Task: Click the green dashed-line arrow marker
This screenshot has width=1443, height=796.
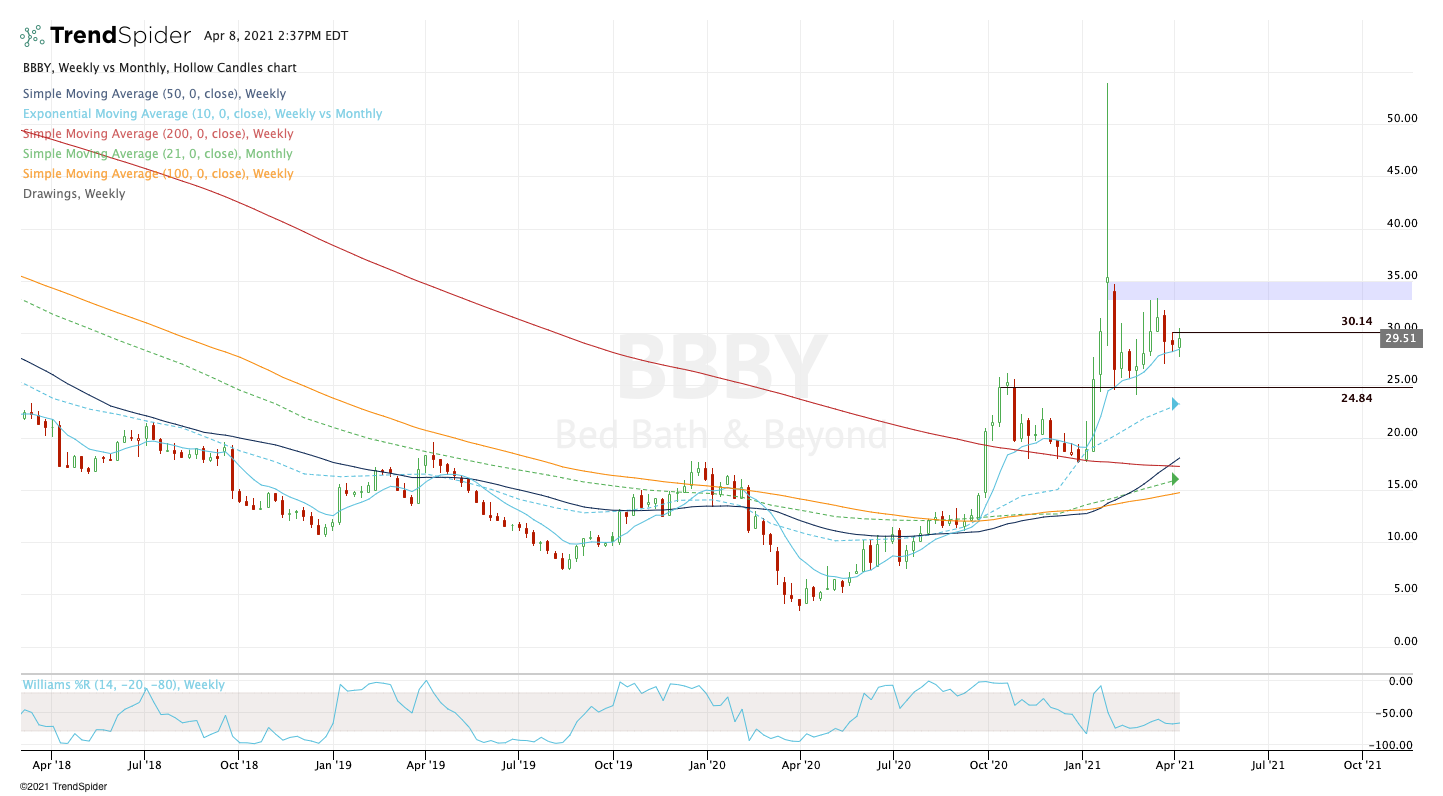Action: coord(1175,479)
